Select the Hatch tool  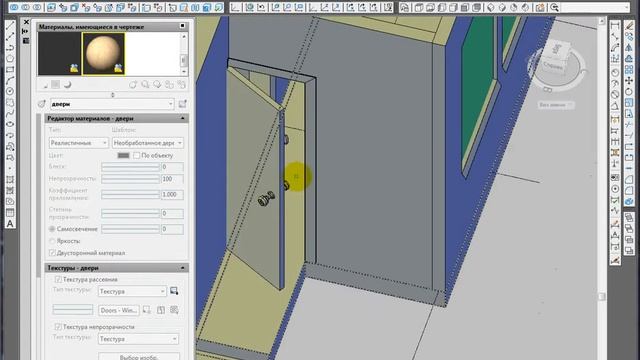(x=10, y=180)
